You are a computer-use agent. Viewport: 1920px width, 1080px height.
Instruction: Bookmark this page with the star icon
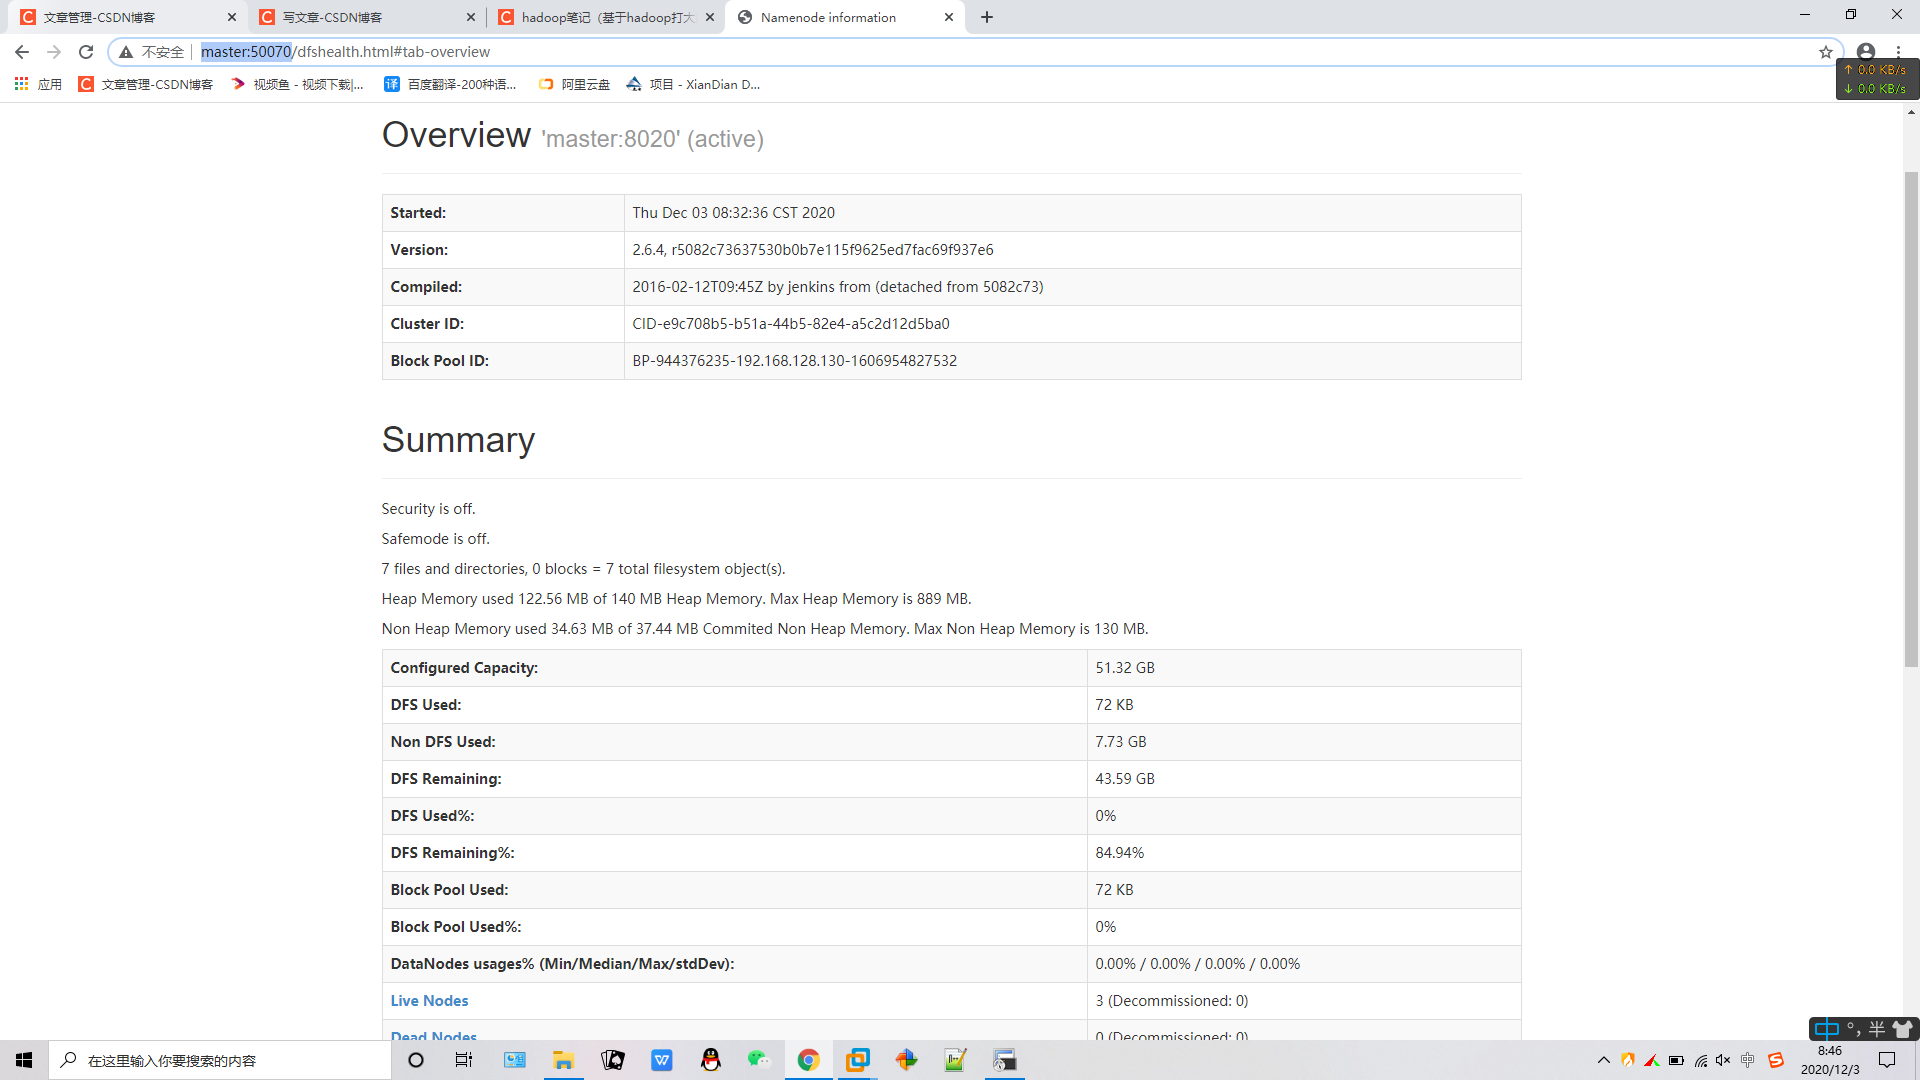pos(1826,52)
